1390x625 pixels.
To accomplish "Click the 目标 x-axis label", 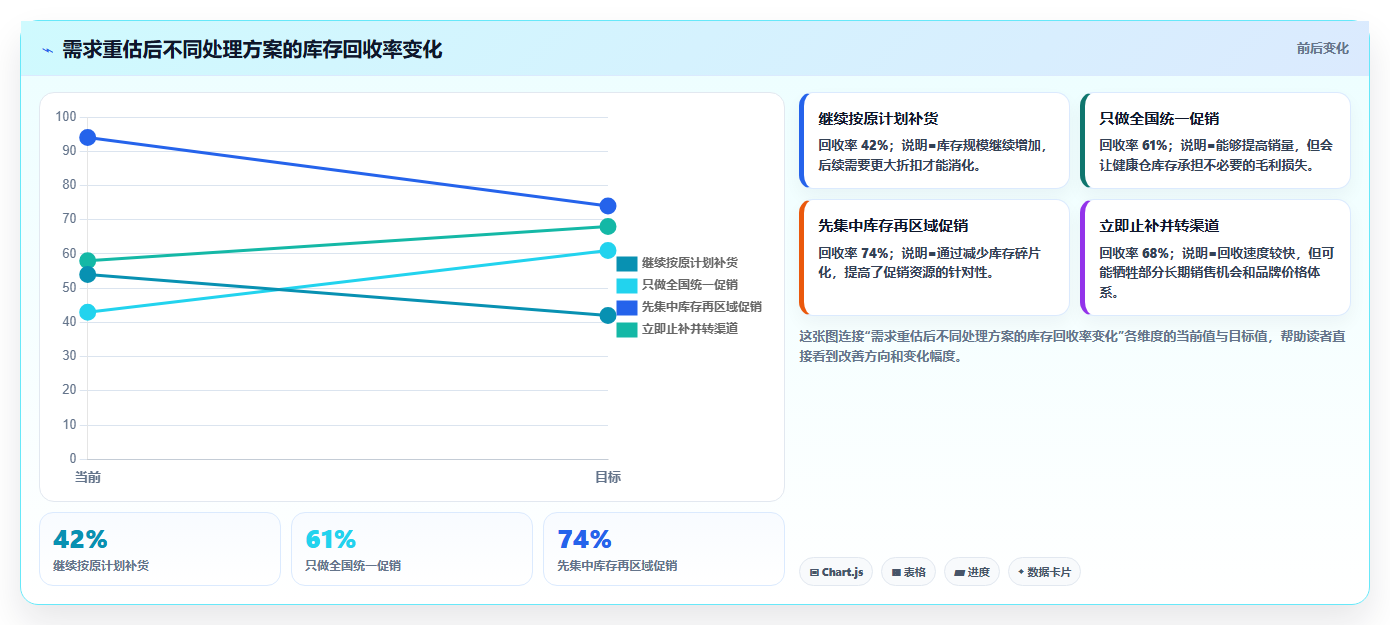I will tap(608, 478).
